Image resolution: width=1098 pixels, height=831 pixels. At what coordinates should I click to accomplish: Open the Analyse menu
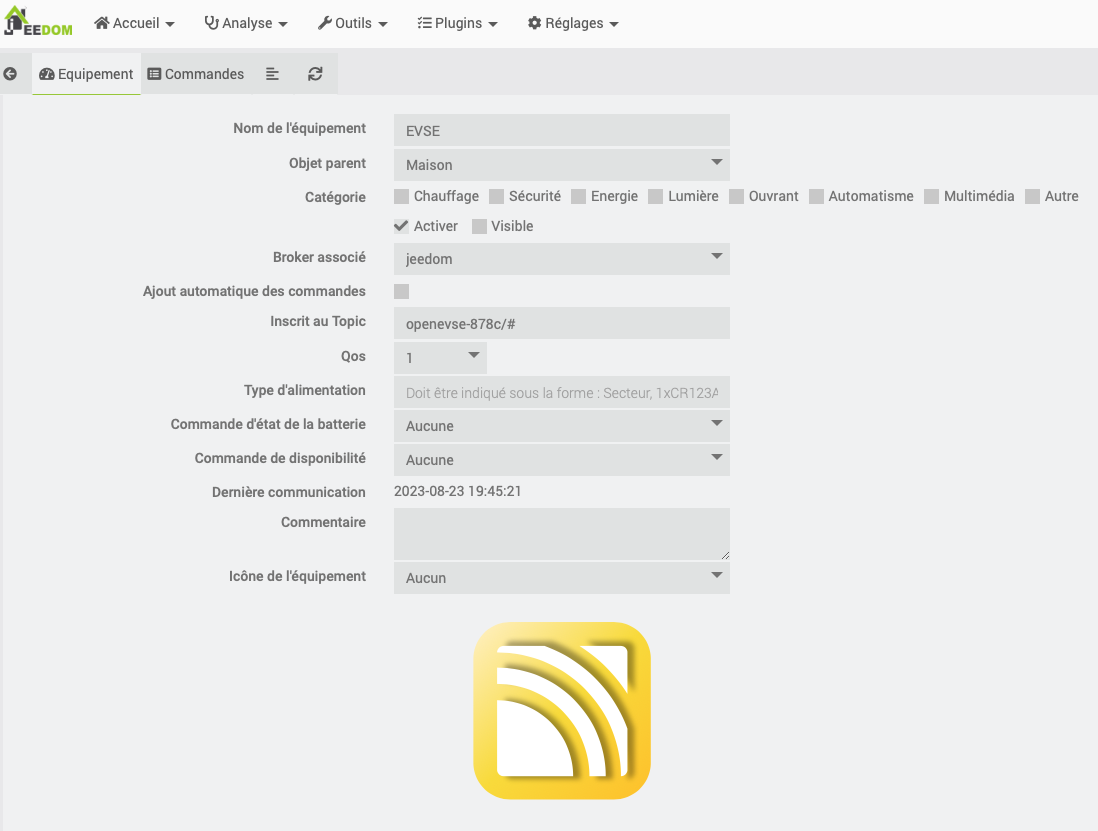tap(246, 23)
